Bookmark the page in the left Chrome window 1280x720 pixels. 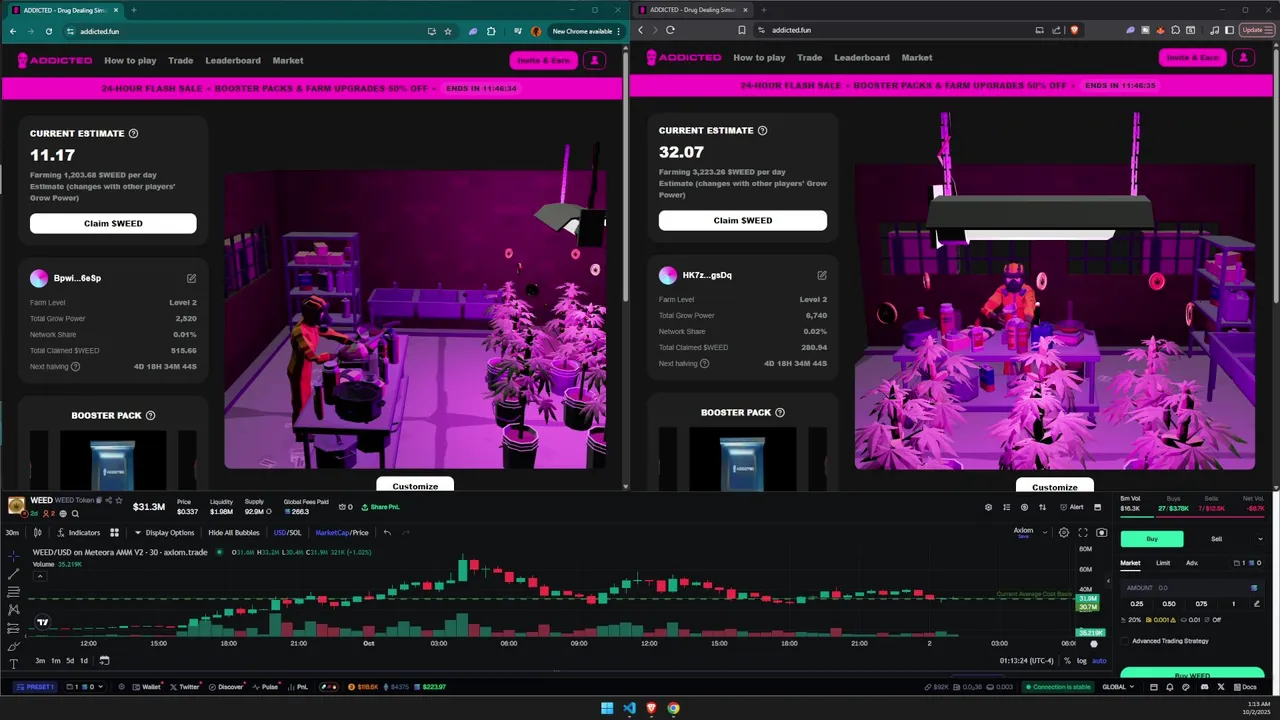447,31
